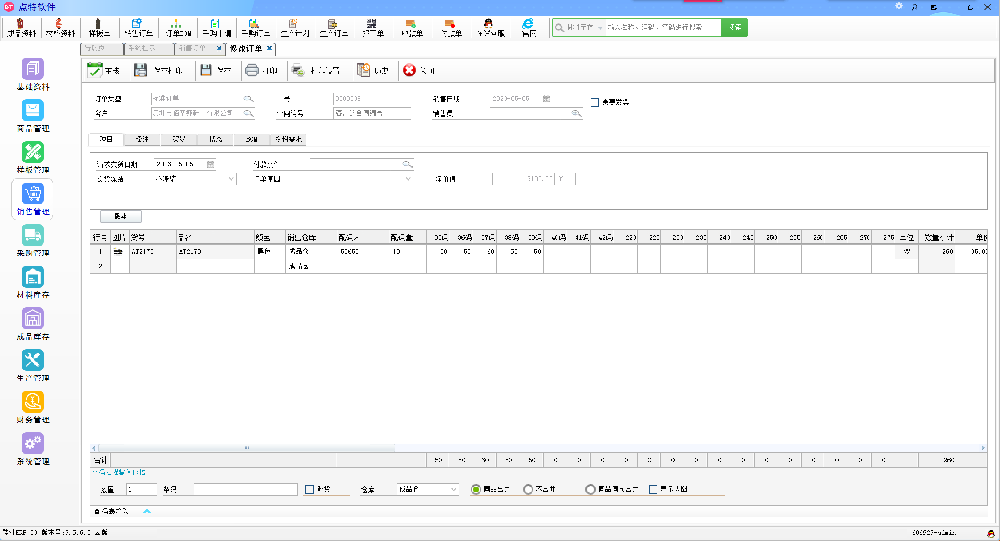
Task: Select table row 1 number cell
Action: (100, 252)
